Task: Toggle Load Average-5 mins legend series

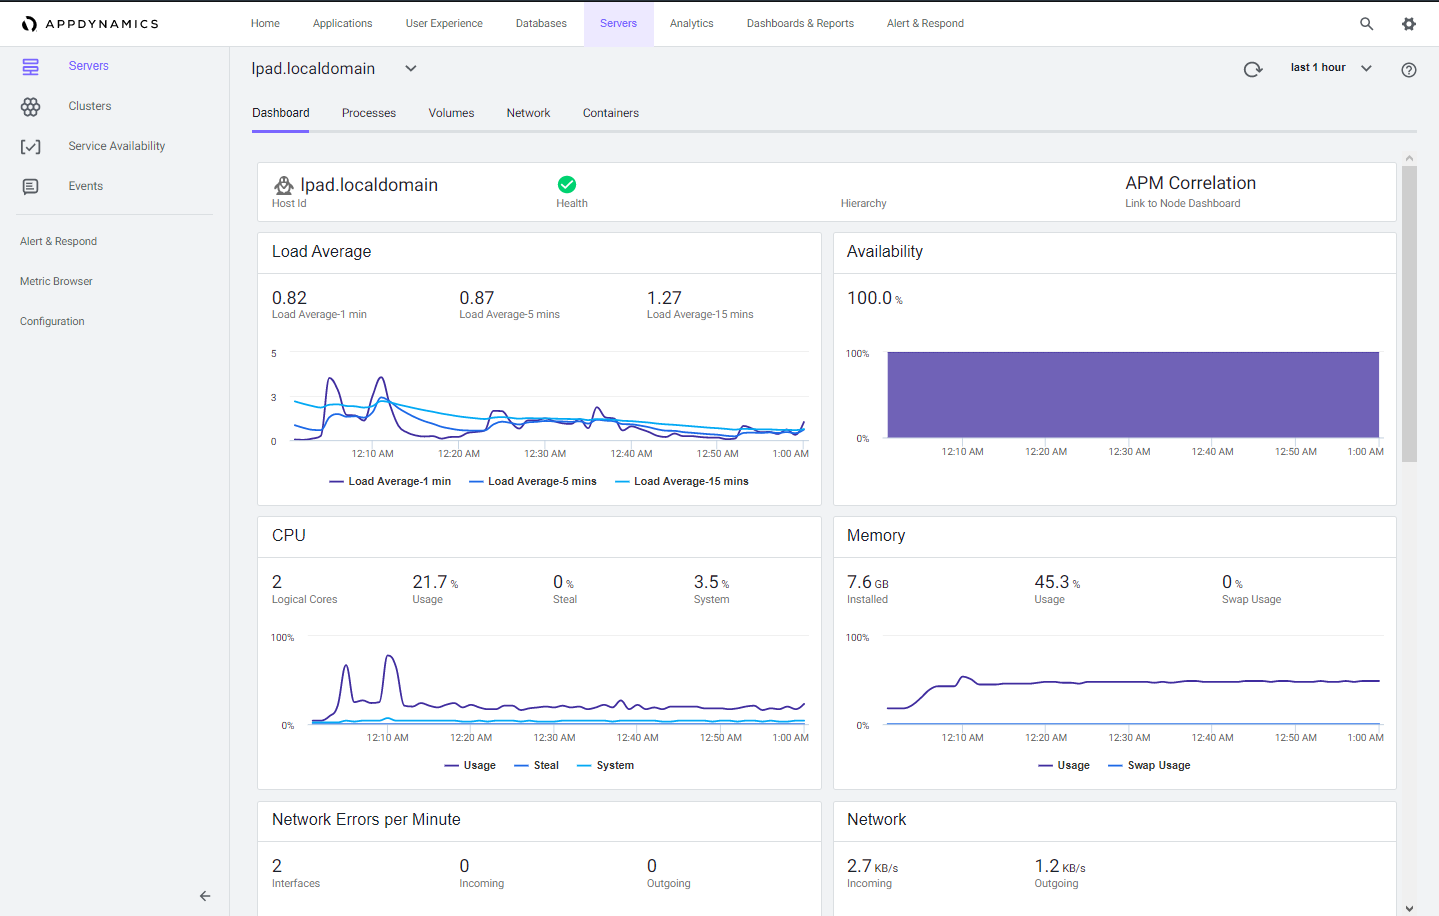Action: coord(533,481)
